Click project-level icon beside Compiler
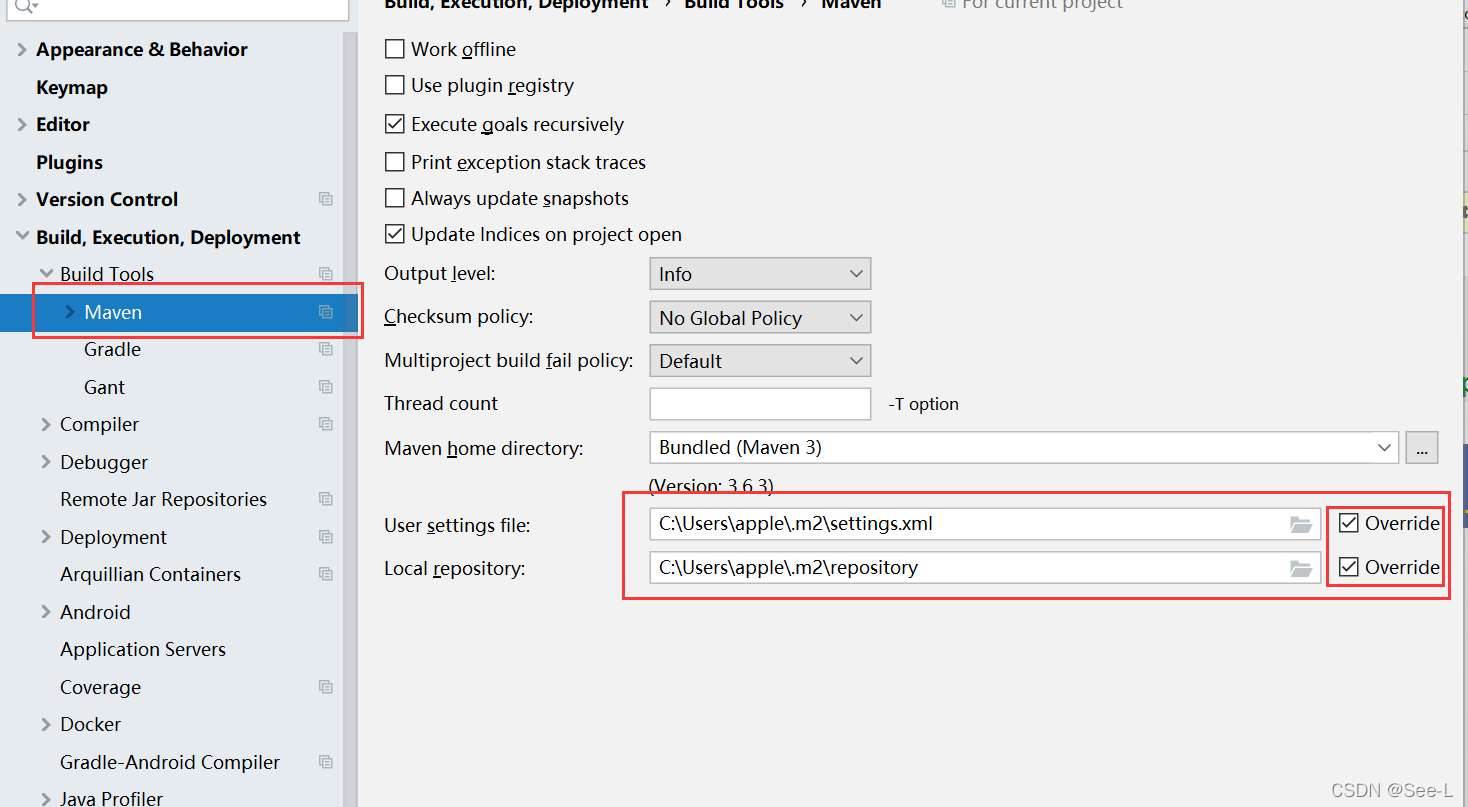 coord(325,424)
